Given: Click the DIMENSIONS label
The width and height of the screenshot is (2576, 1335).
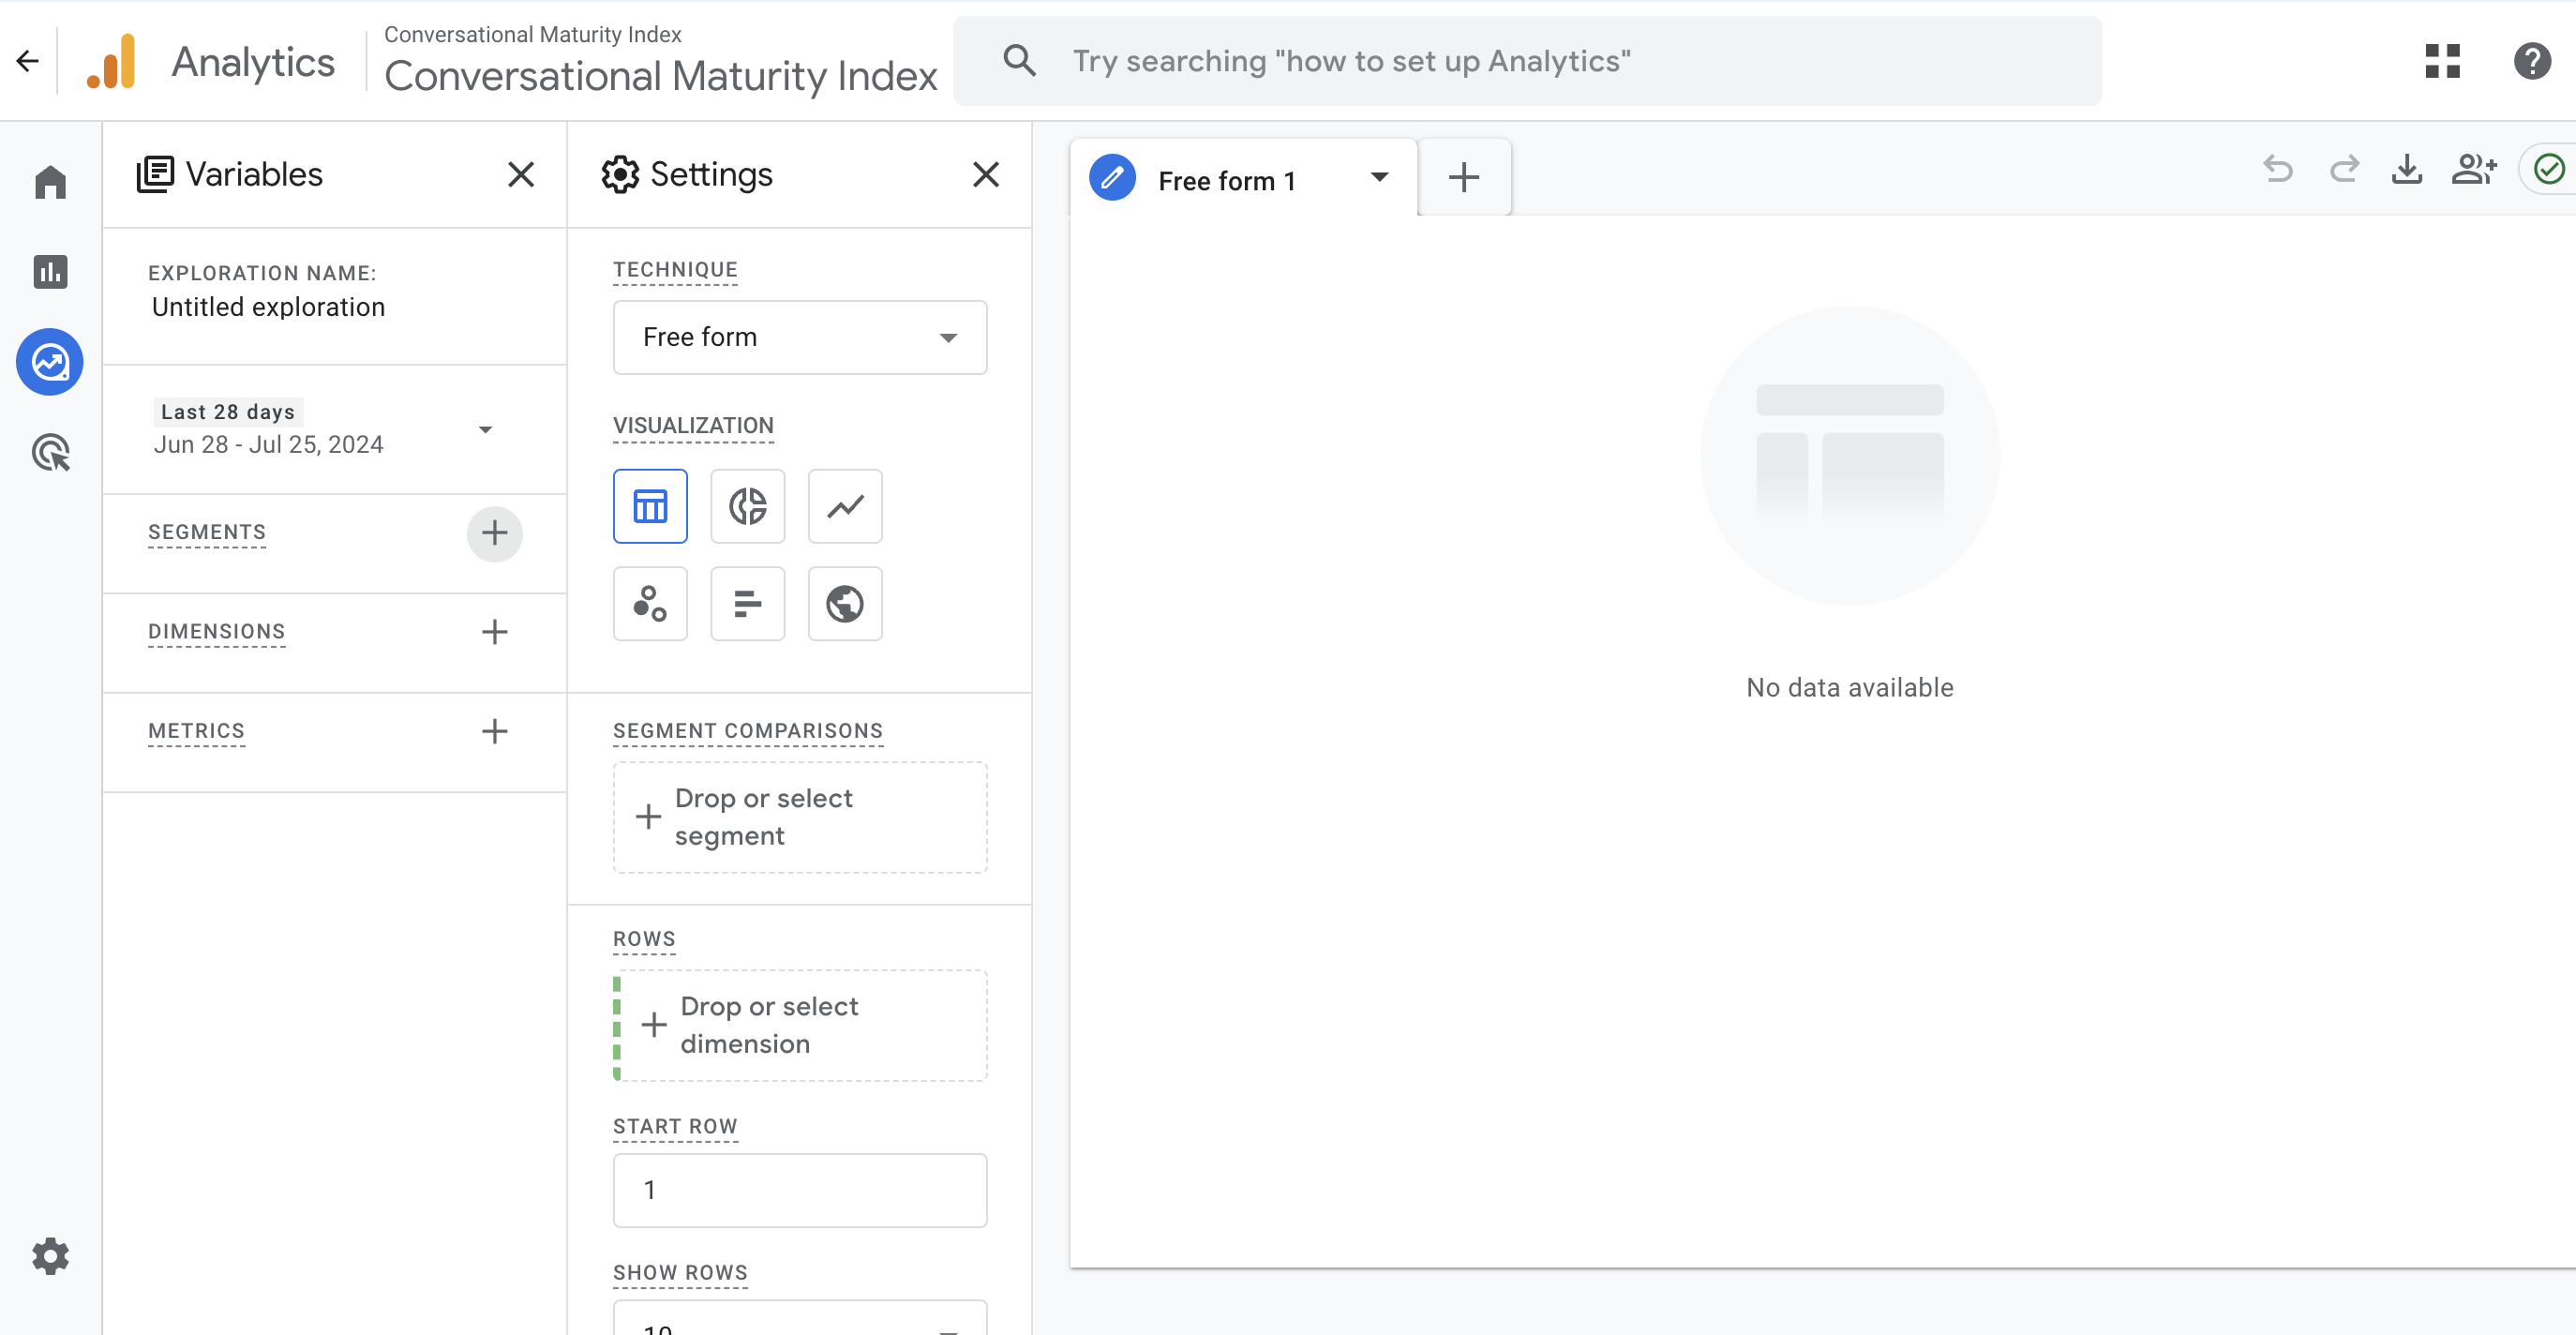Looking at the screenshot, I should coord(217,632).
